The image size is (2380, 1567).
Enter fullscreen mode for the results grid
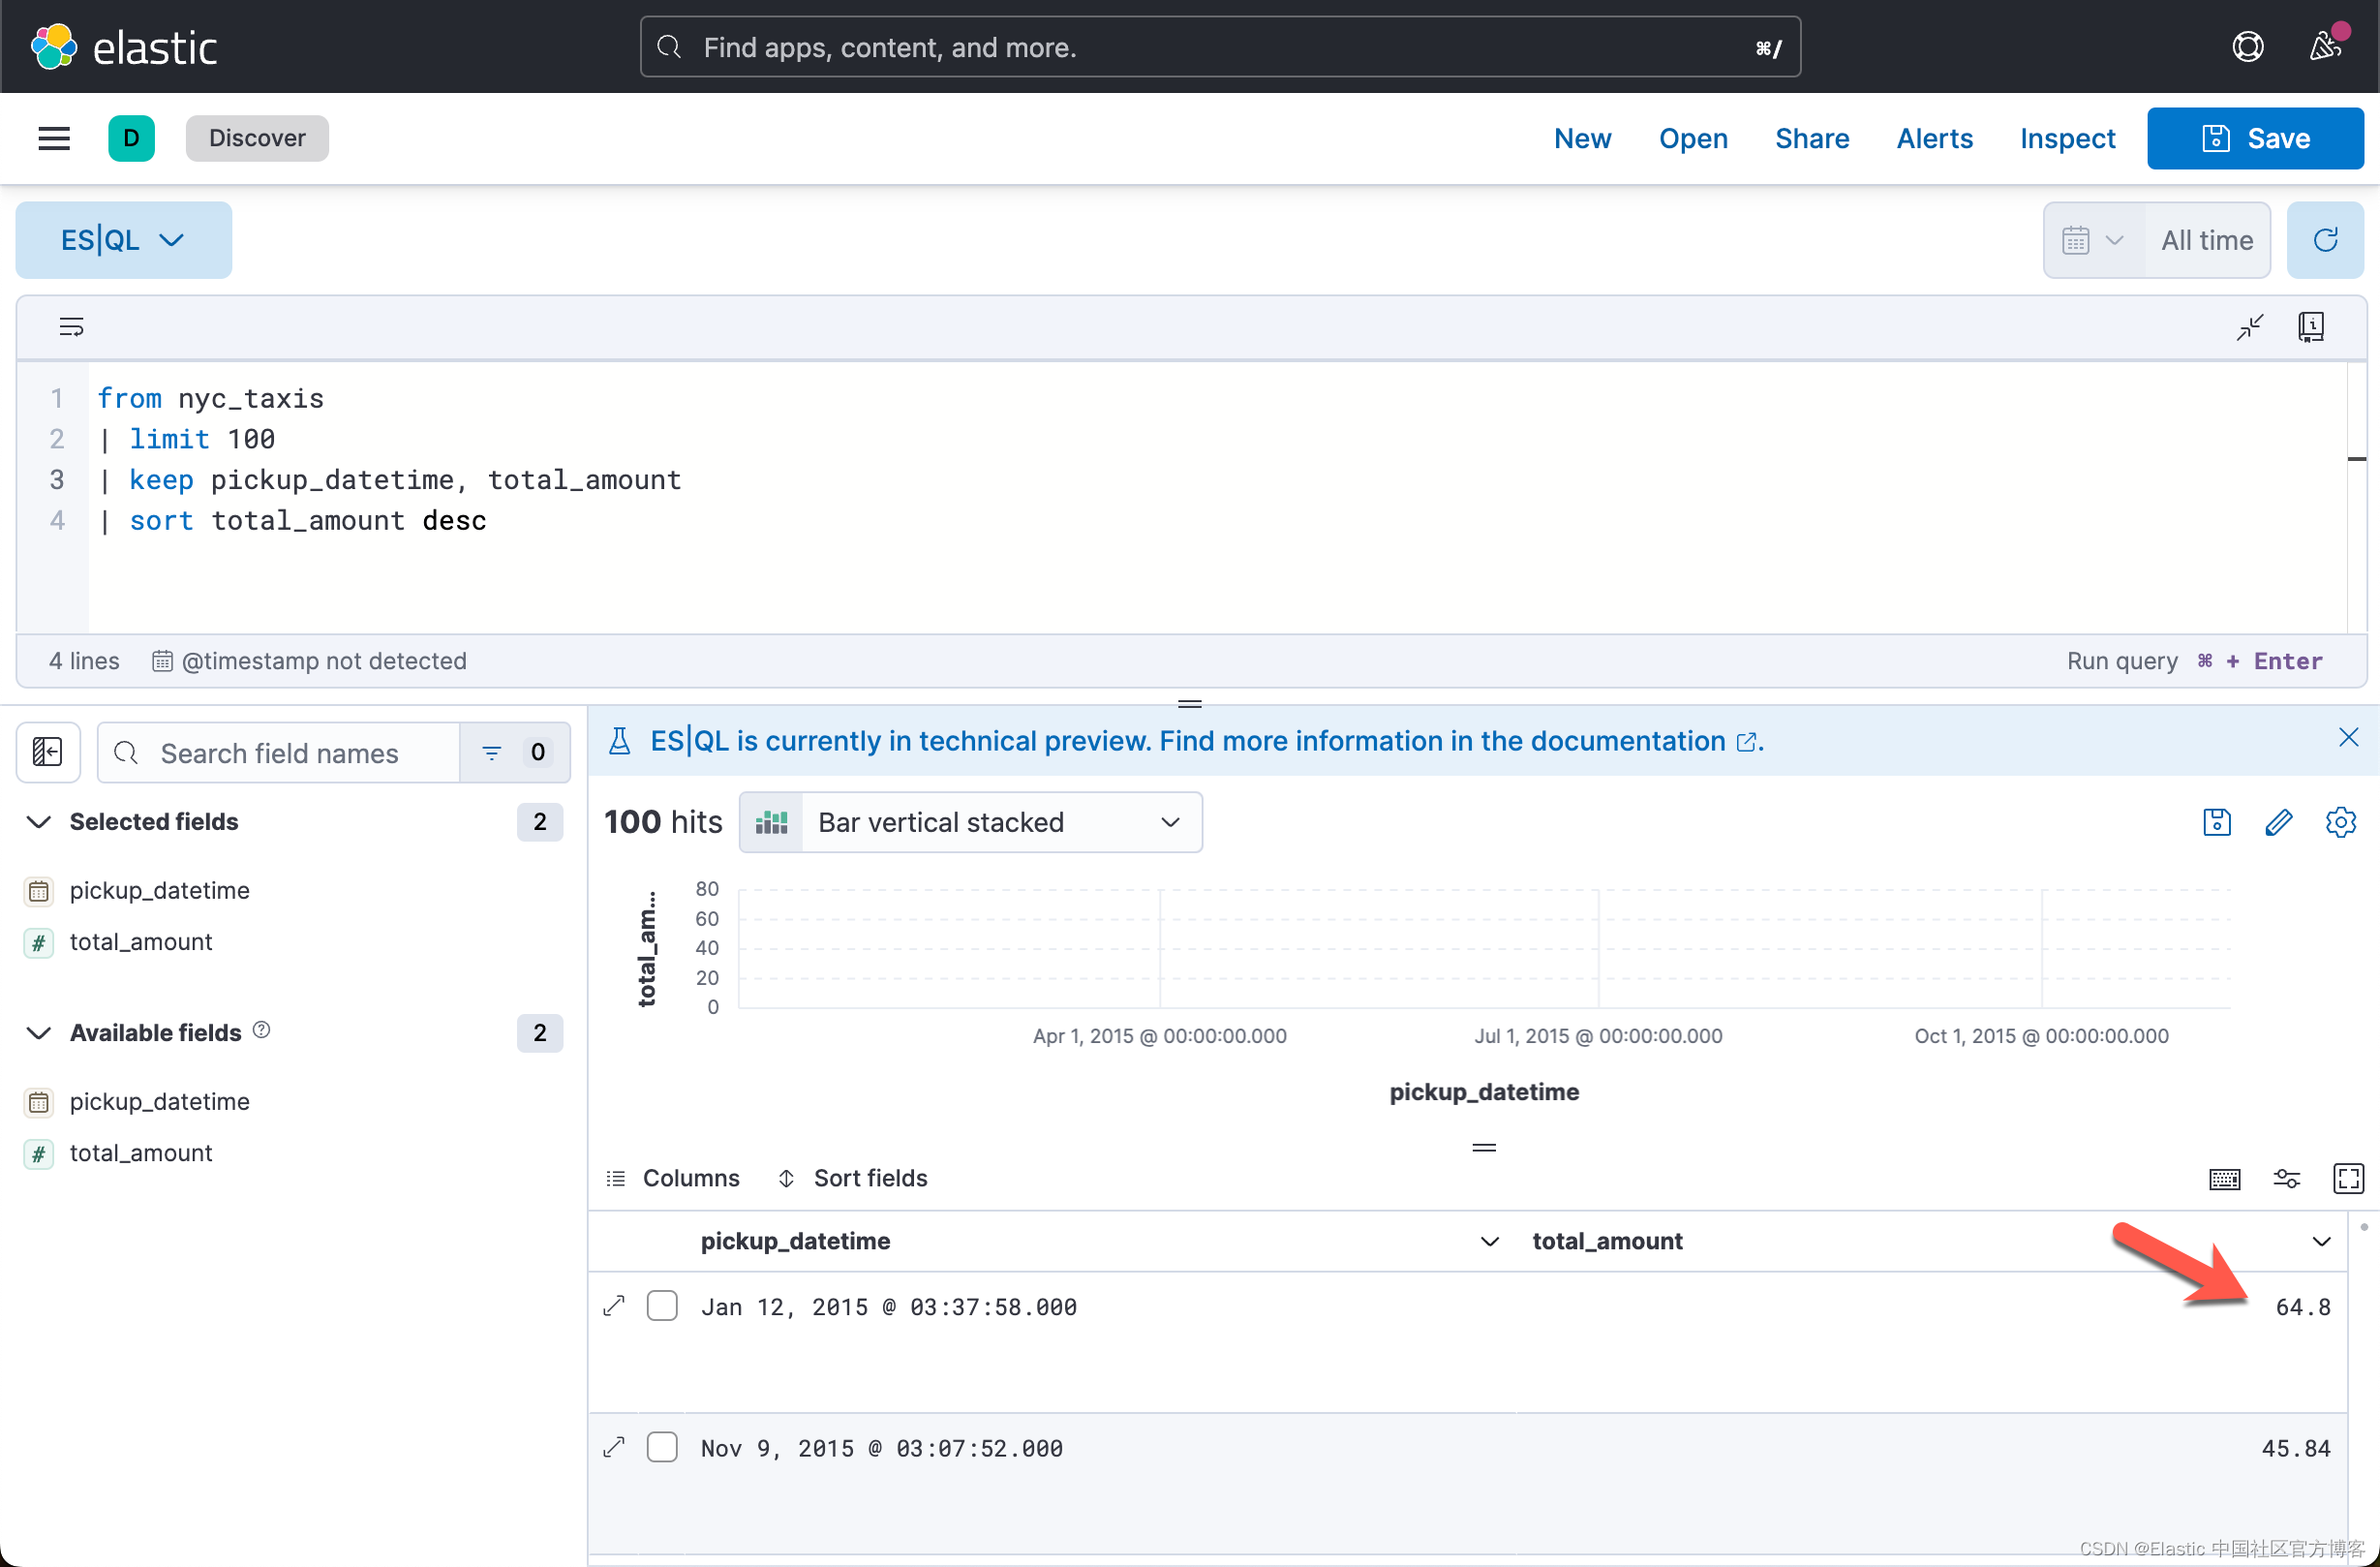point(2350,1178)
